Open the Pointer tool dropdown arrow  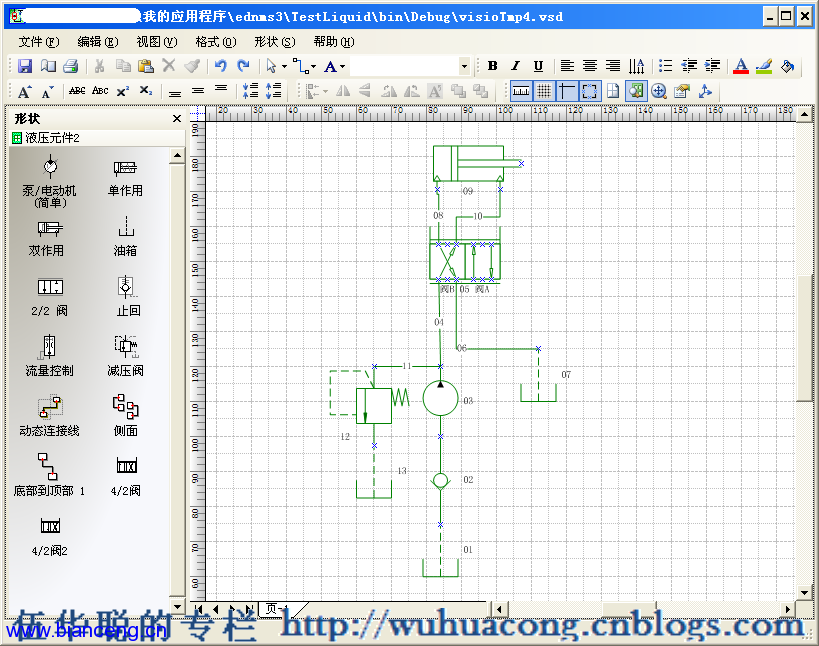[x=285, y=66]
